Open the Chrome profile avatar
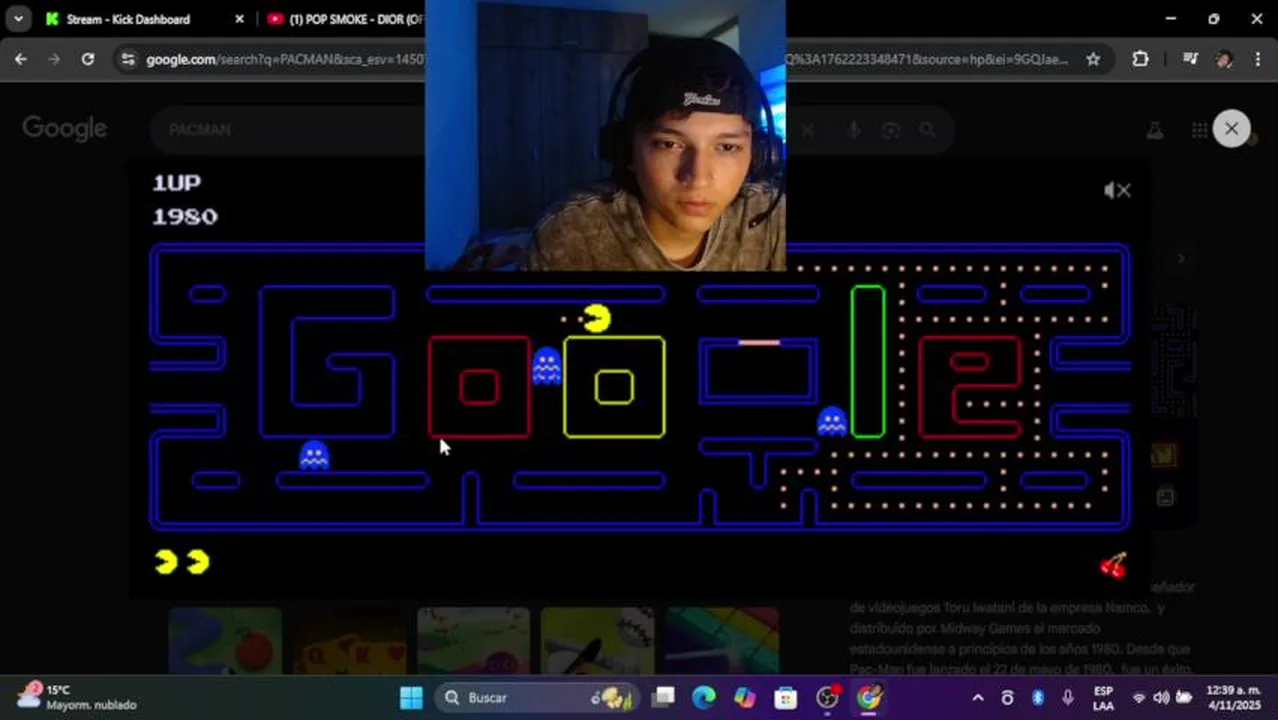The width and height of the screenshot is (1278, 720). [x=1224, y=59]
